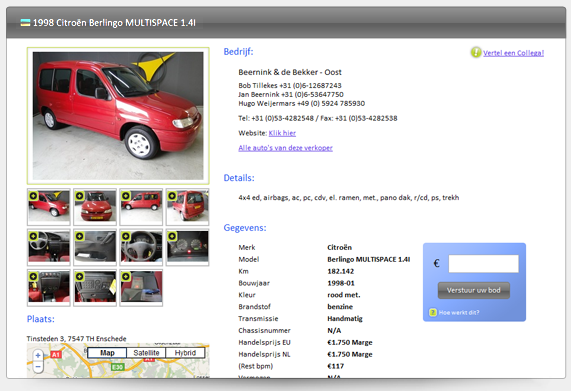Click the Rest bpm value '€117'

(335, 366)
